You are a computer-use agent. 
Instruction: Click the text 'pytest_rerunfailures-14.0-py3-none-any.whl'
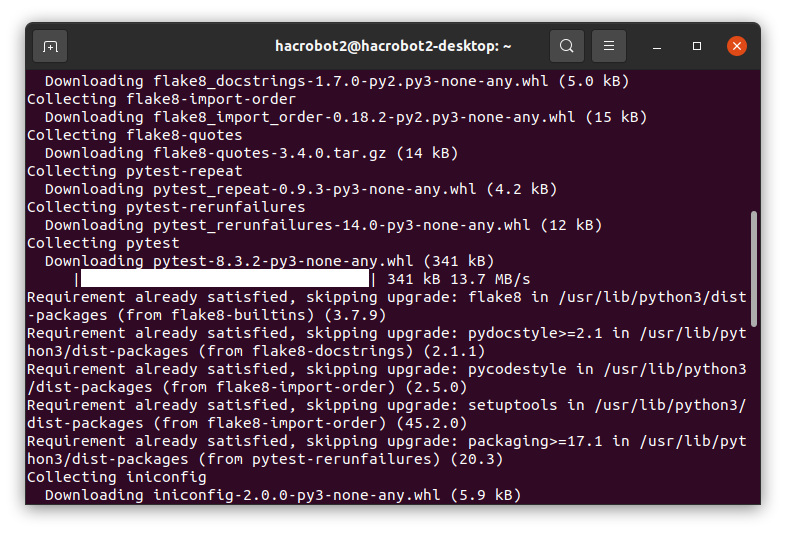pos(341,226)
